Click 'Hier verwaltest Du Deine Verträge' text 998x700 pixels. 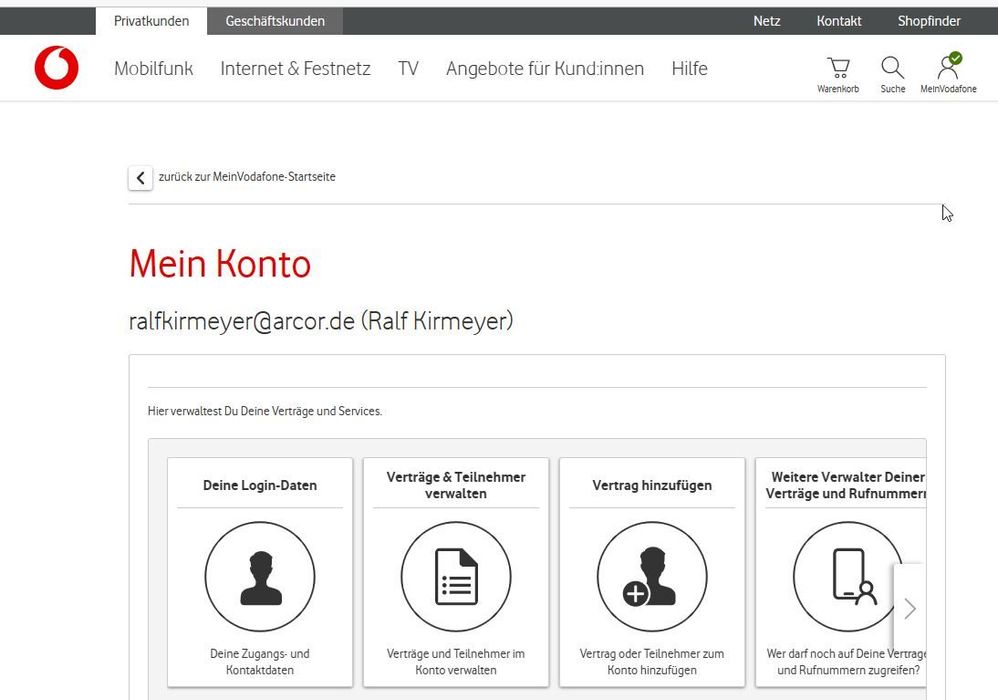[x=265, y=411]
